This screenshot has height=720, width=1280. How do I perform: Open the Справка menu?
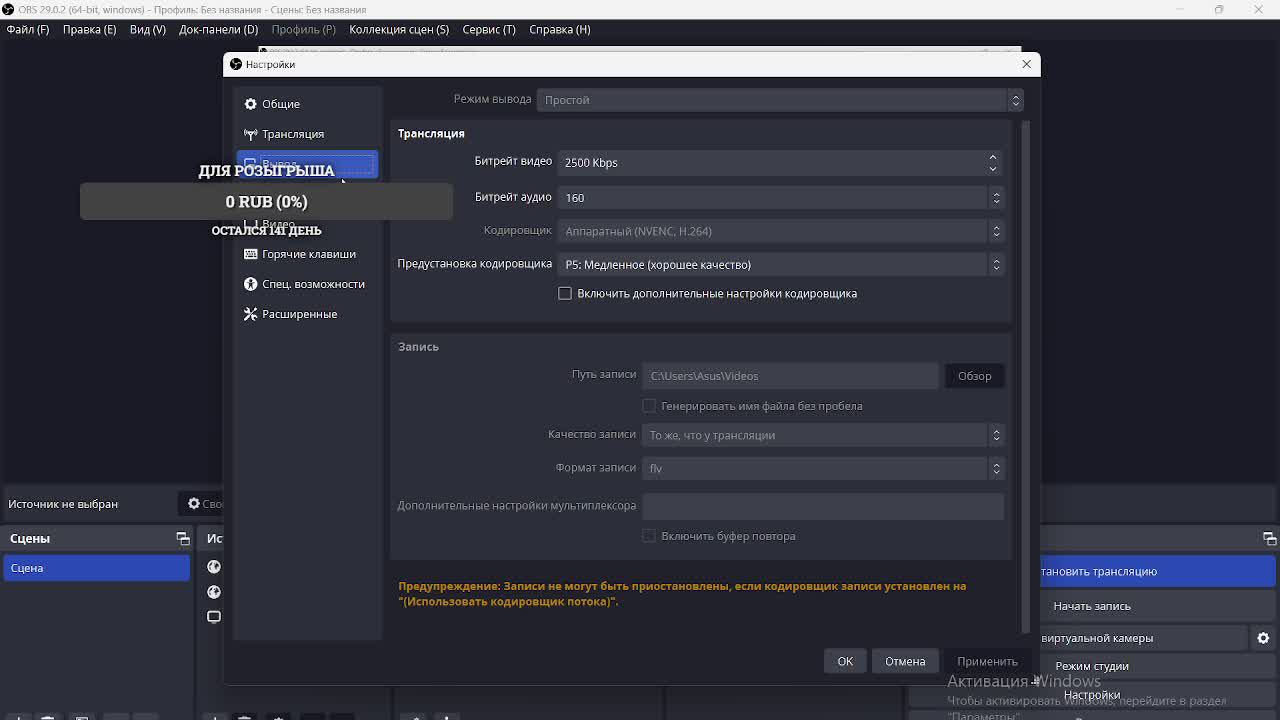(560, 29)
